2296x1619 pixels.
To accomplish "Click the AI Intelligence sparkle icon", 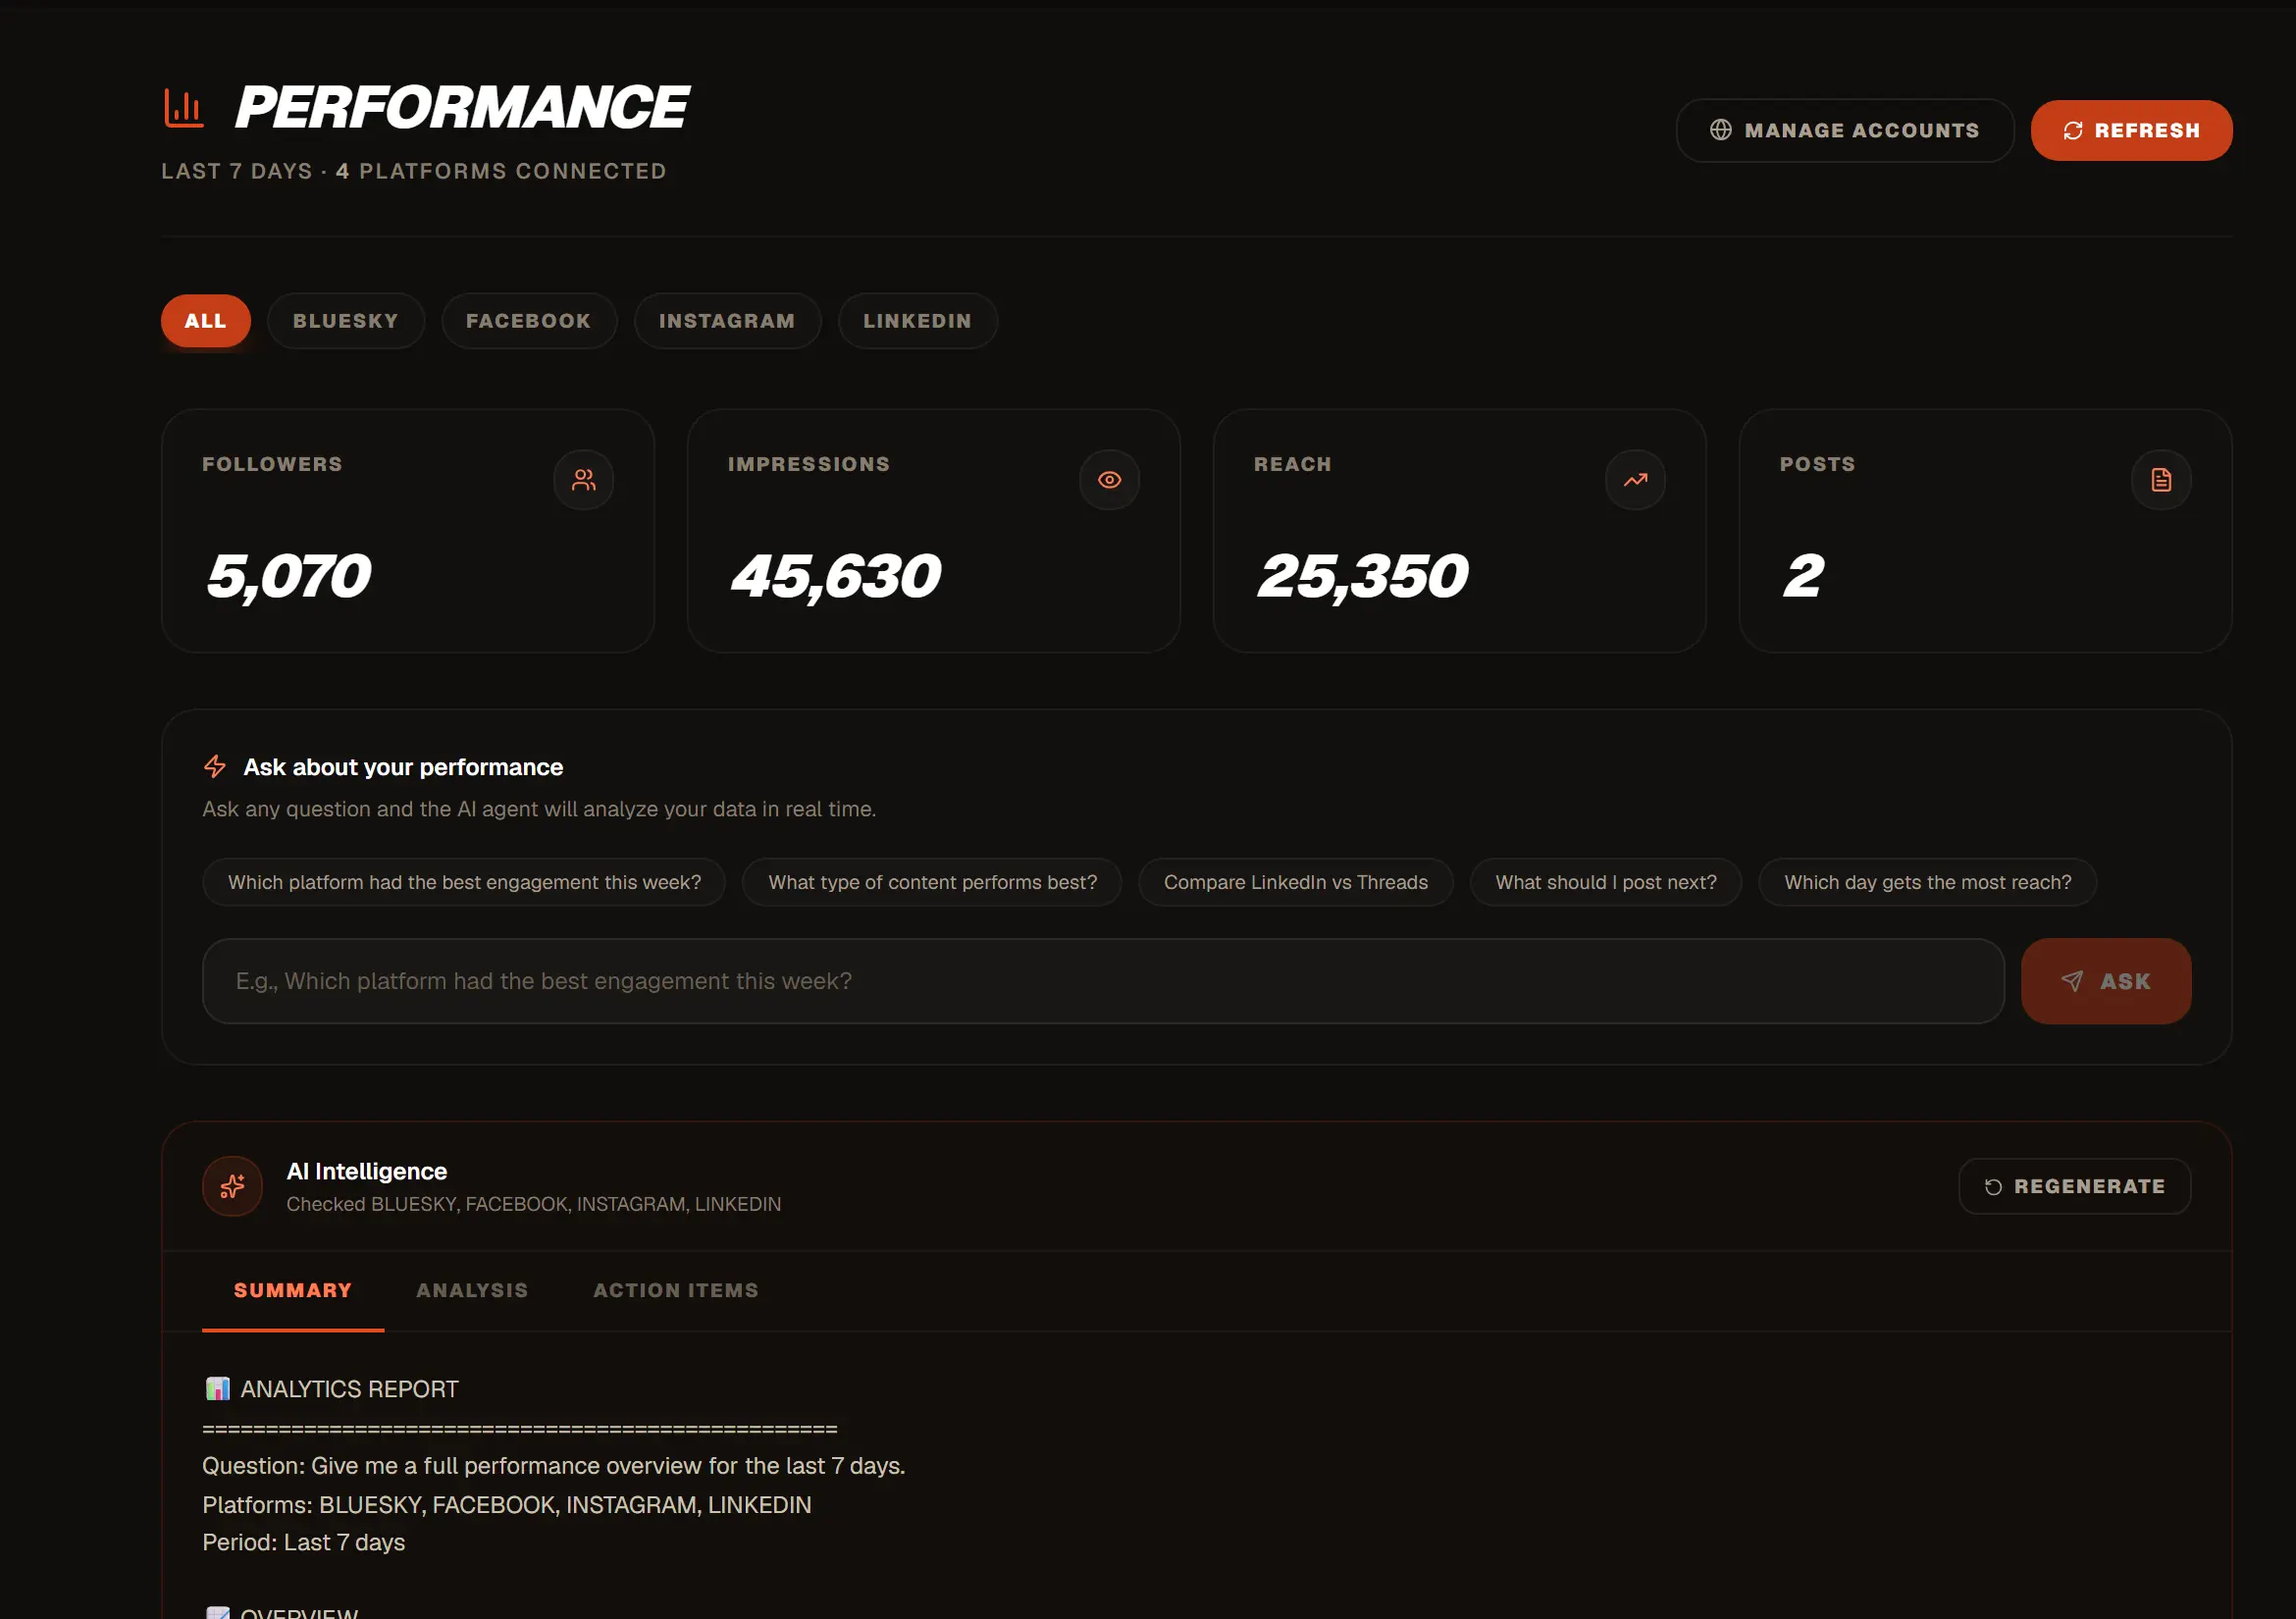I will [233, 1187].
